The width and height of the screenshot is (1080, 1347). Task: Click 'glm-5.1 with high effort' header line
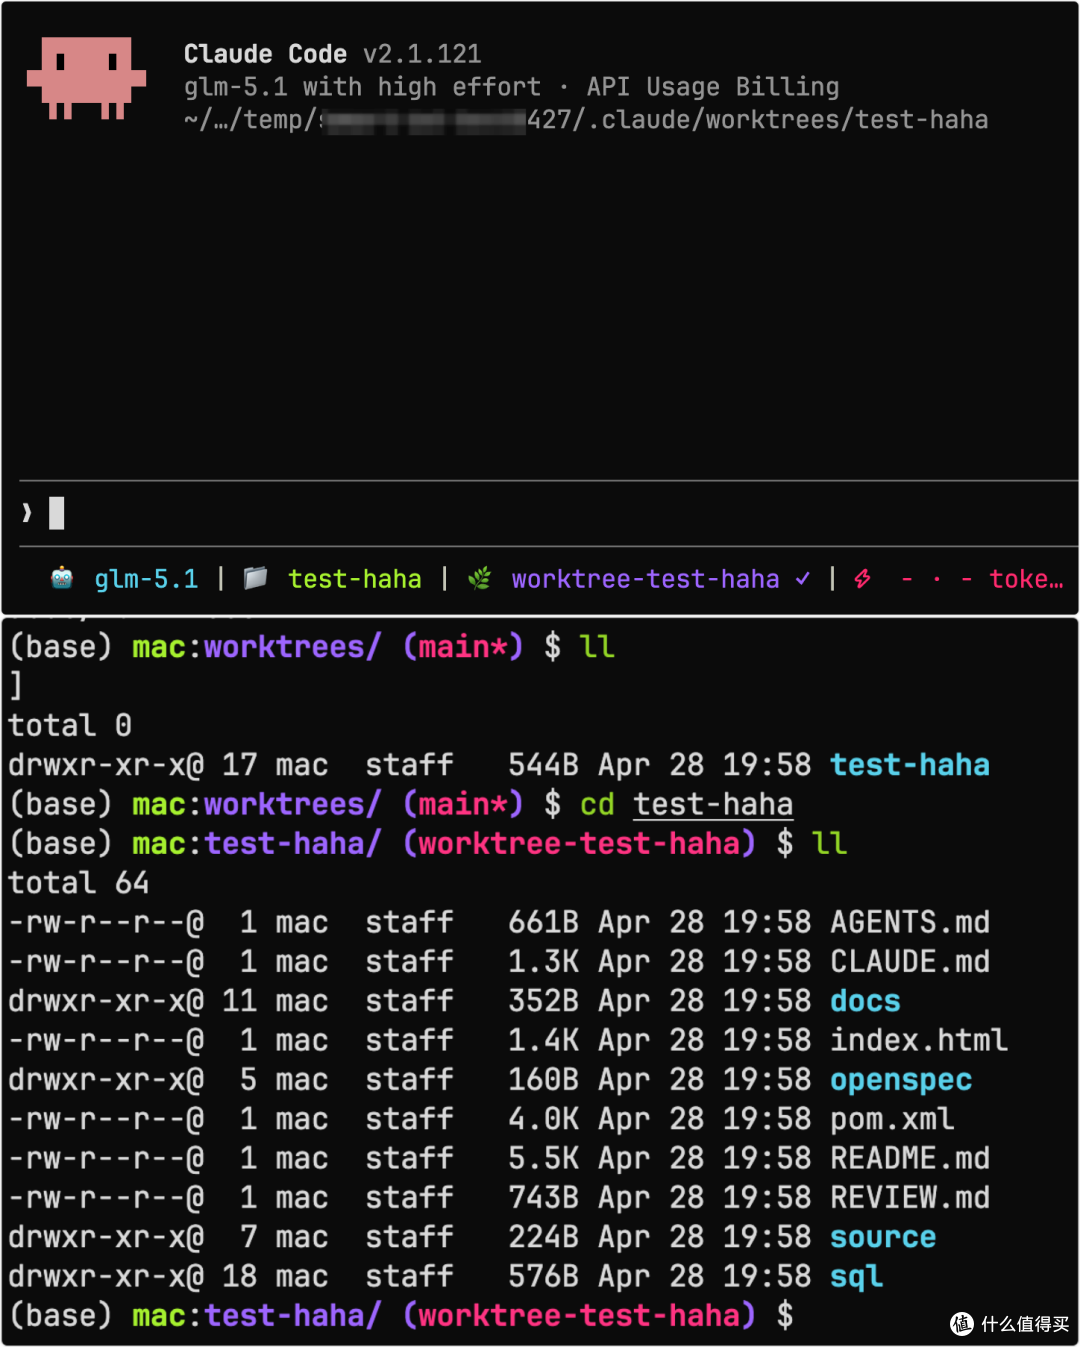[362, 87]
